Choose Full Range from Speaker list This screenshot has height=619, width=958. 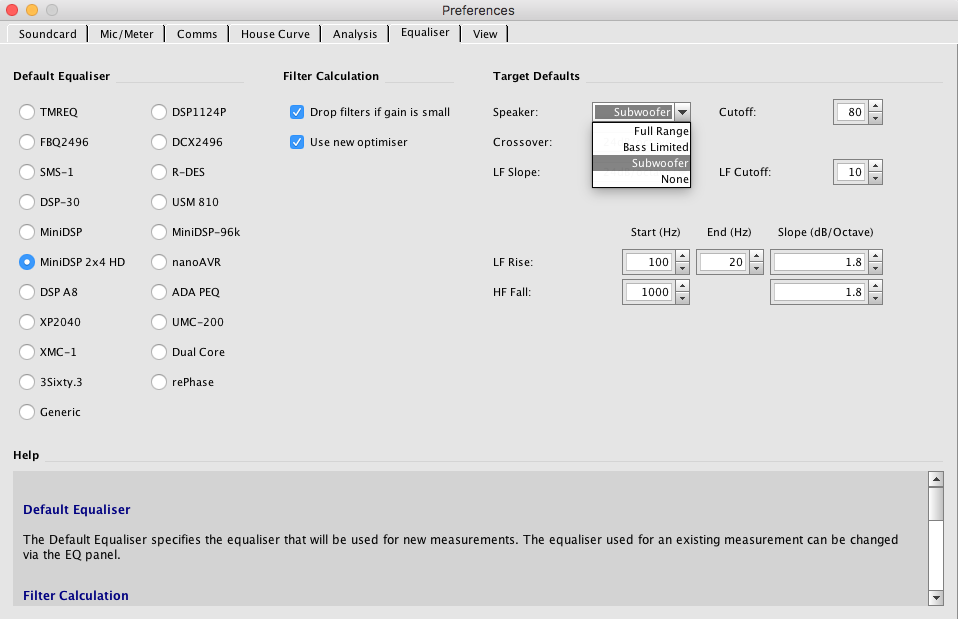(x=642, y=131)
